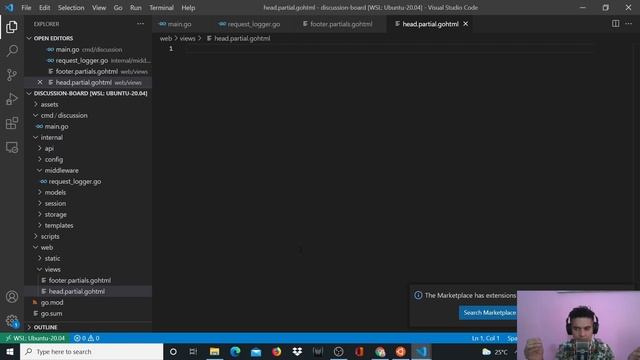Open the Help menu
This screenshot has height=360, width=640.
pos(188,8)
